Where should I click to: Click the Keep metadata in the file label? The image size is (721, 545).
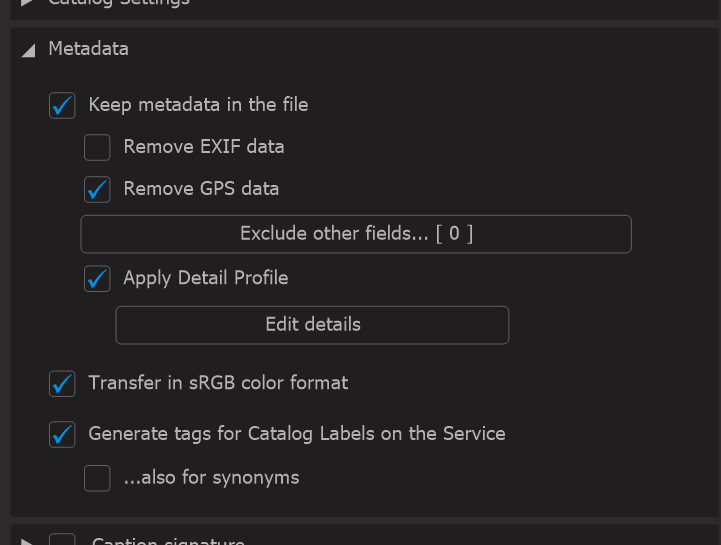198,105
